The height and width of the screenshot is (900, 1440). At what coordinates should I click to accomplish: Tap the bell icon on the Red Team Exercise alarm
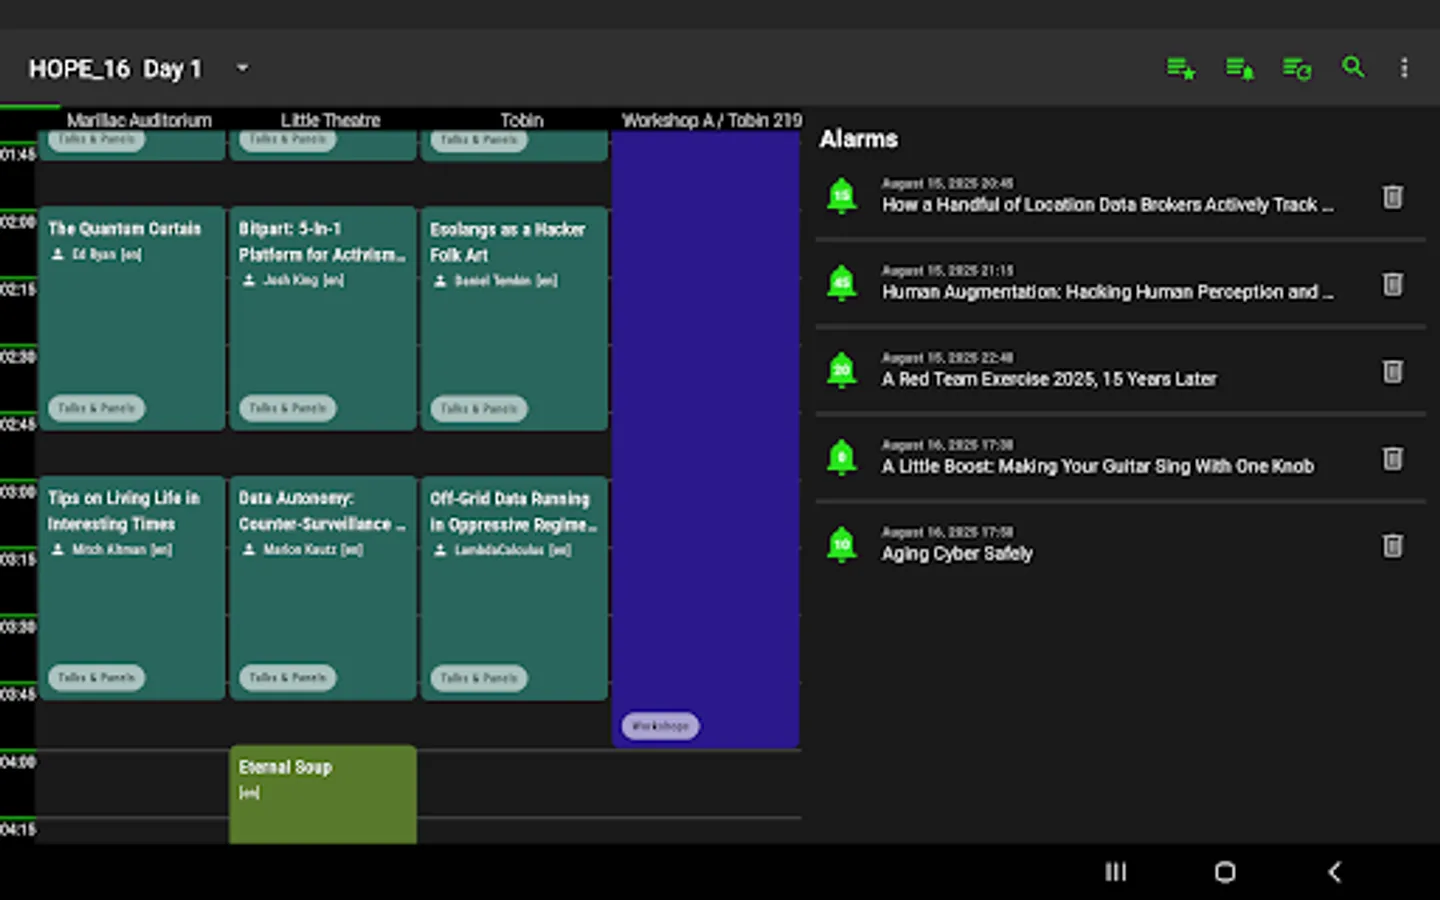point(842,371)
